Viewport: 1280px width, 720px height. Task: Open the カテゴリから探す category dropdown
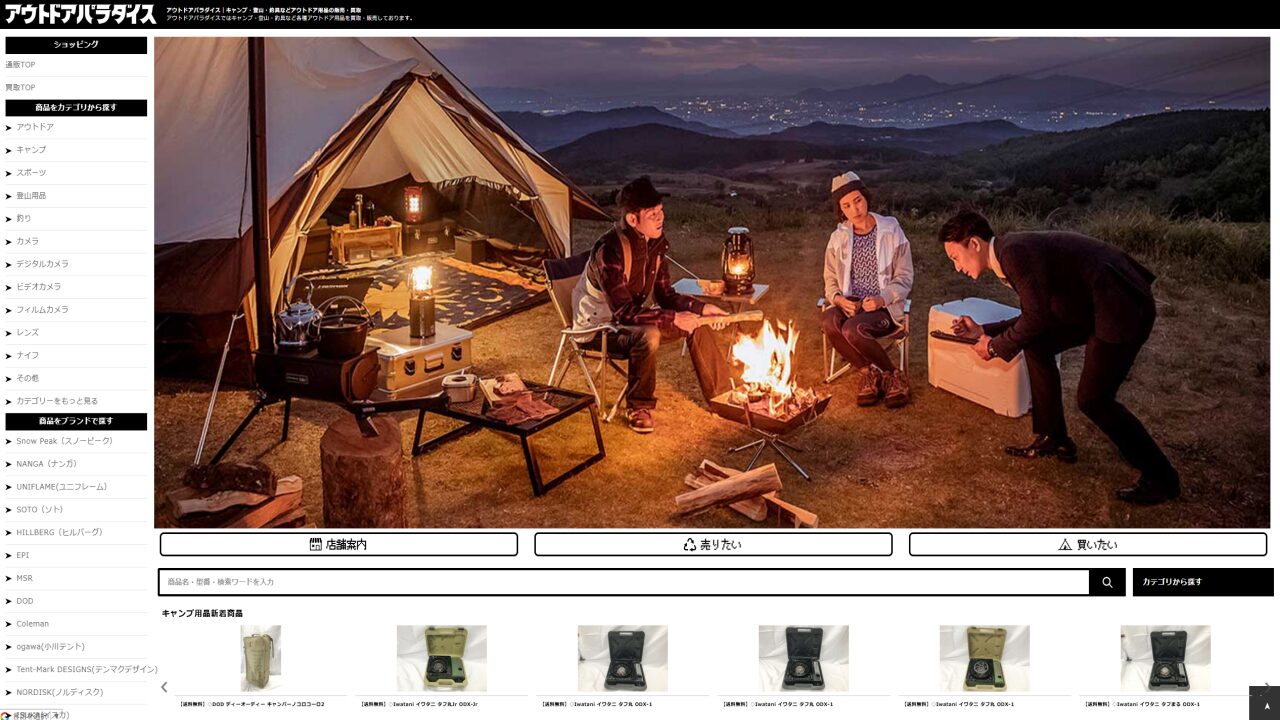pyautogui.click(x=1202, y=582)
